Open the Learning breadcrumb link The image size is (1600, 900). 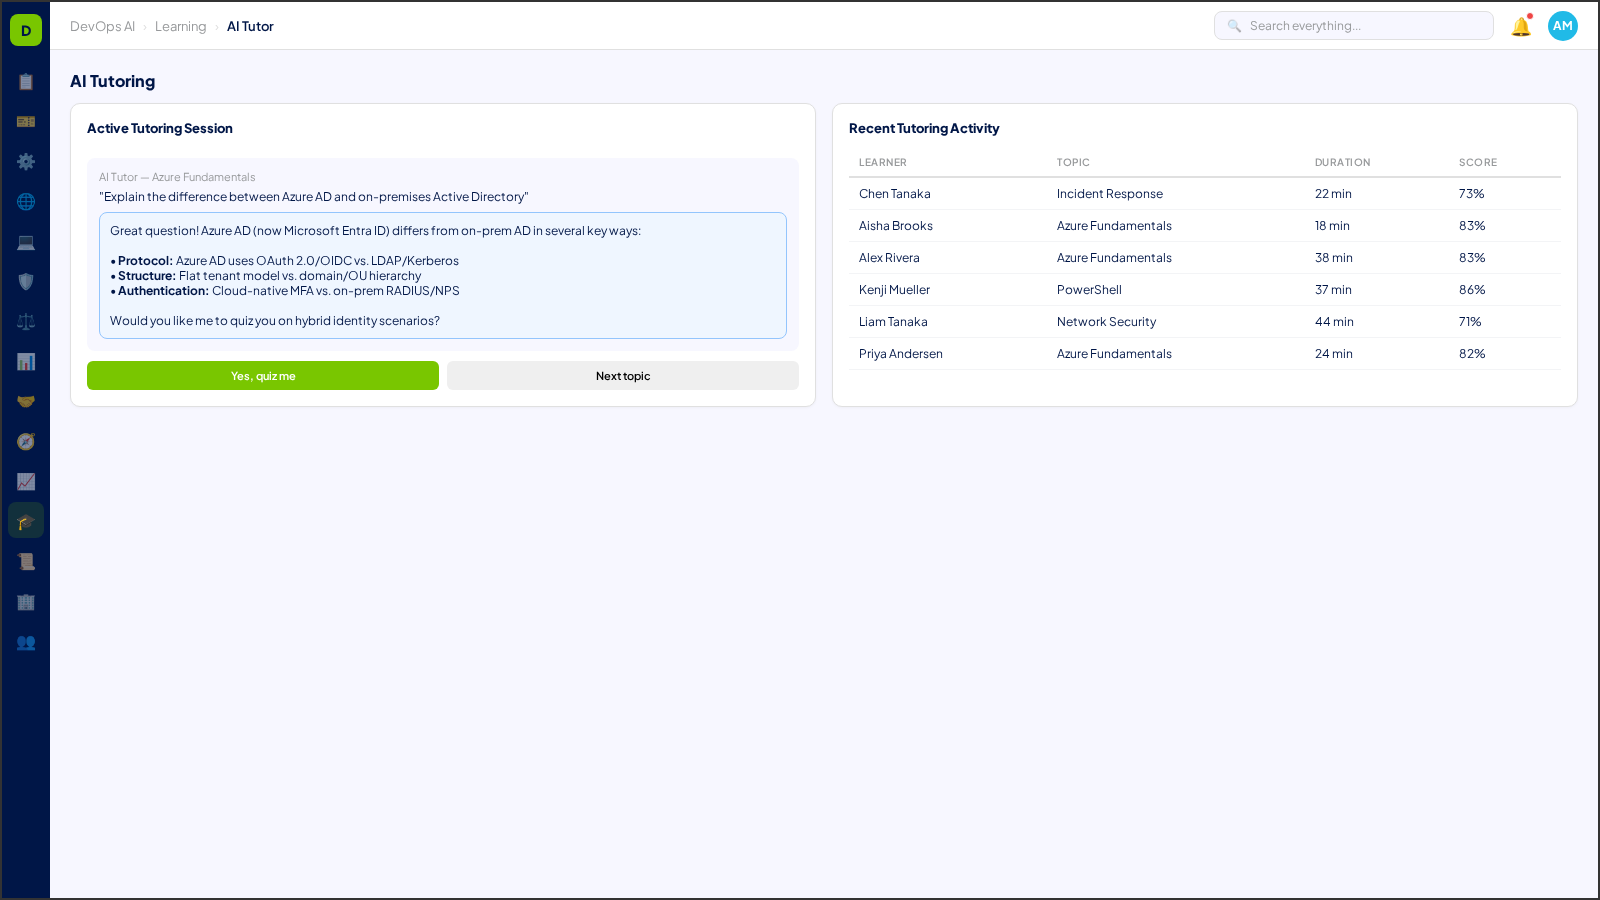point(181,26)
